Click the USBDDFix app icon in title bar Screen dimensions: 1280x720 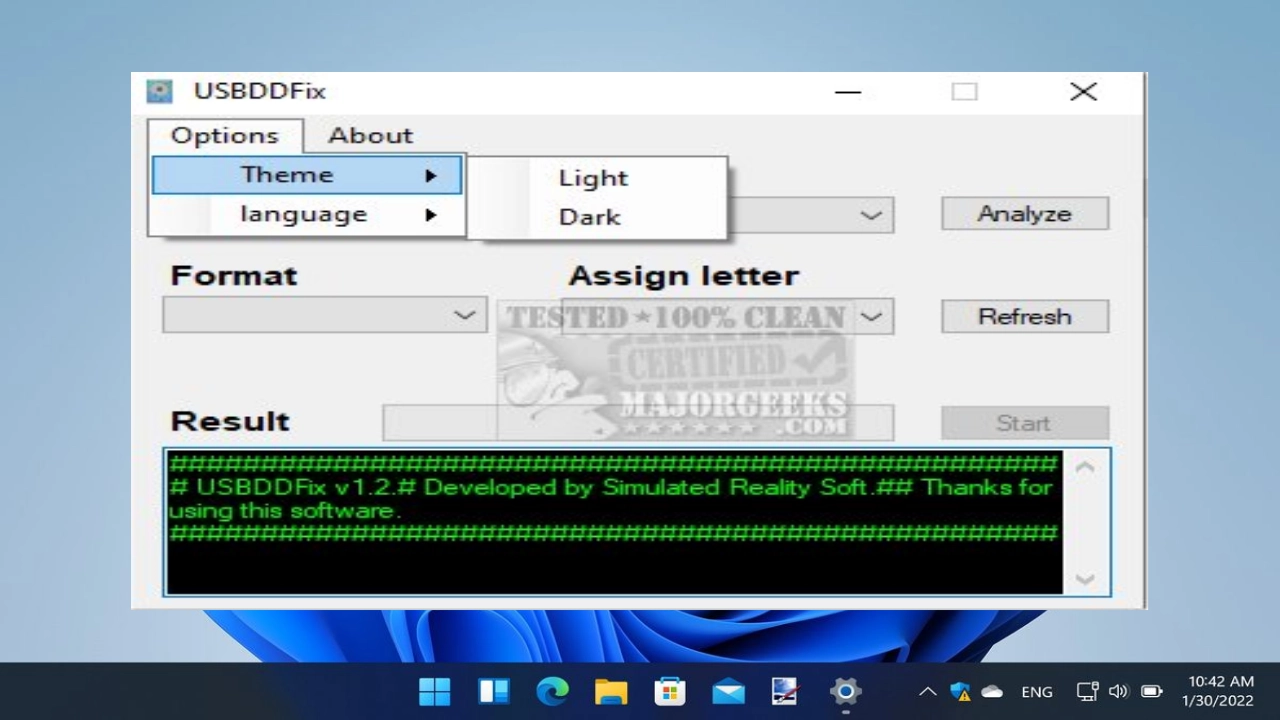pos(159,91)
